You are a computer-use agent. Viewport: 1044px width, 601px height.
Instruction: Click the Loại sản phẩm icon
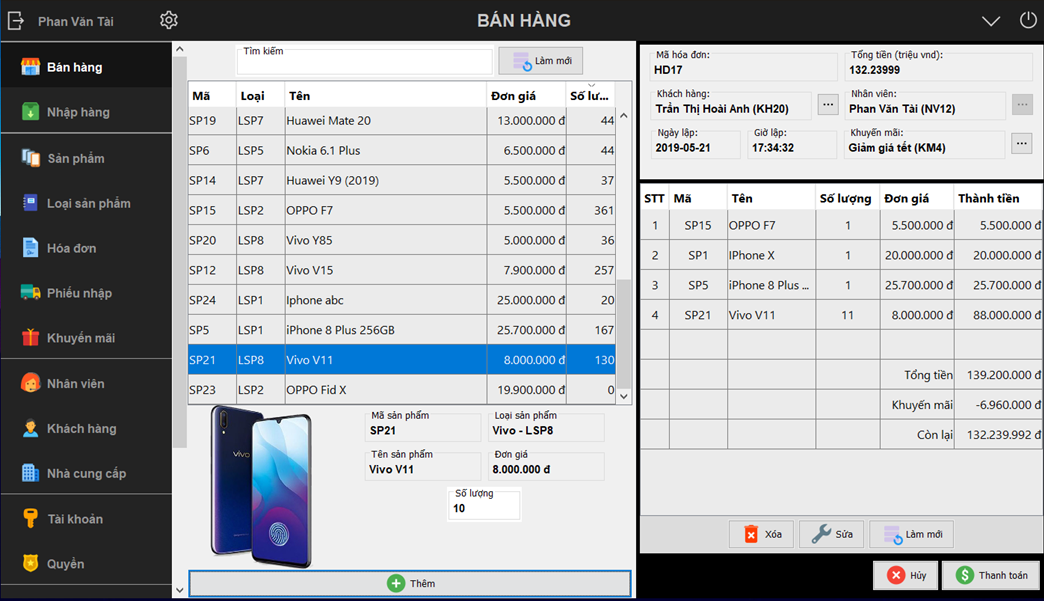[x=30, y=202]
